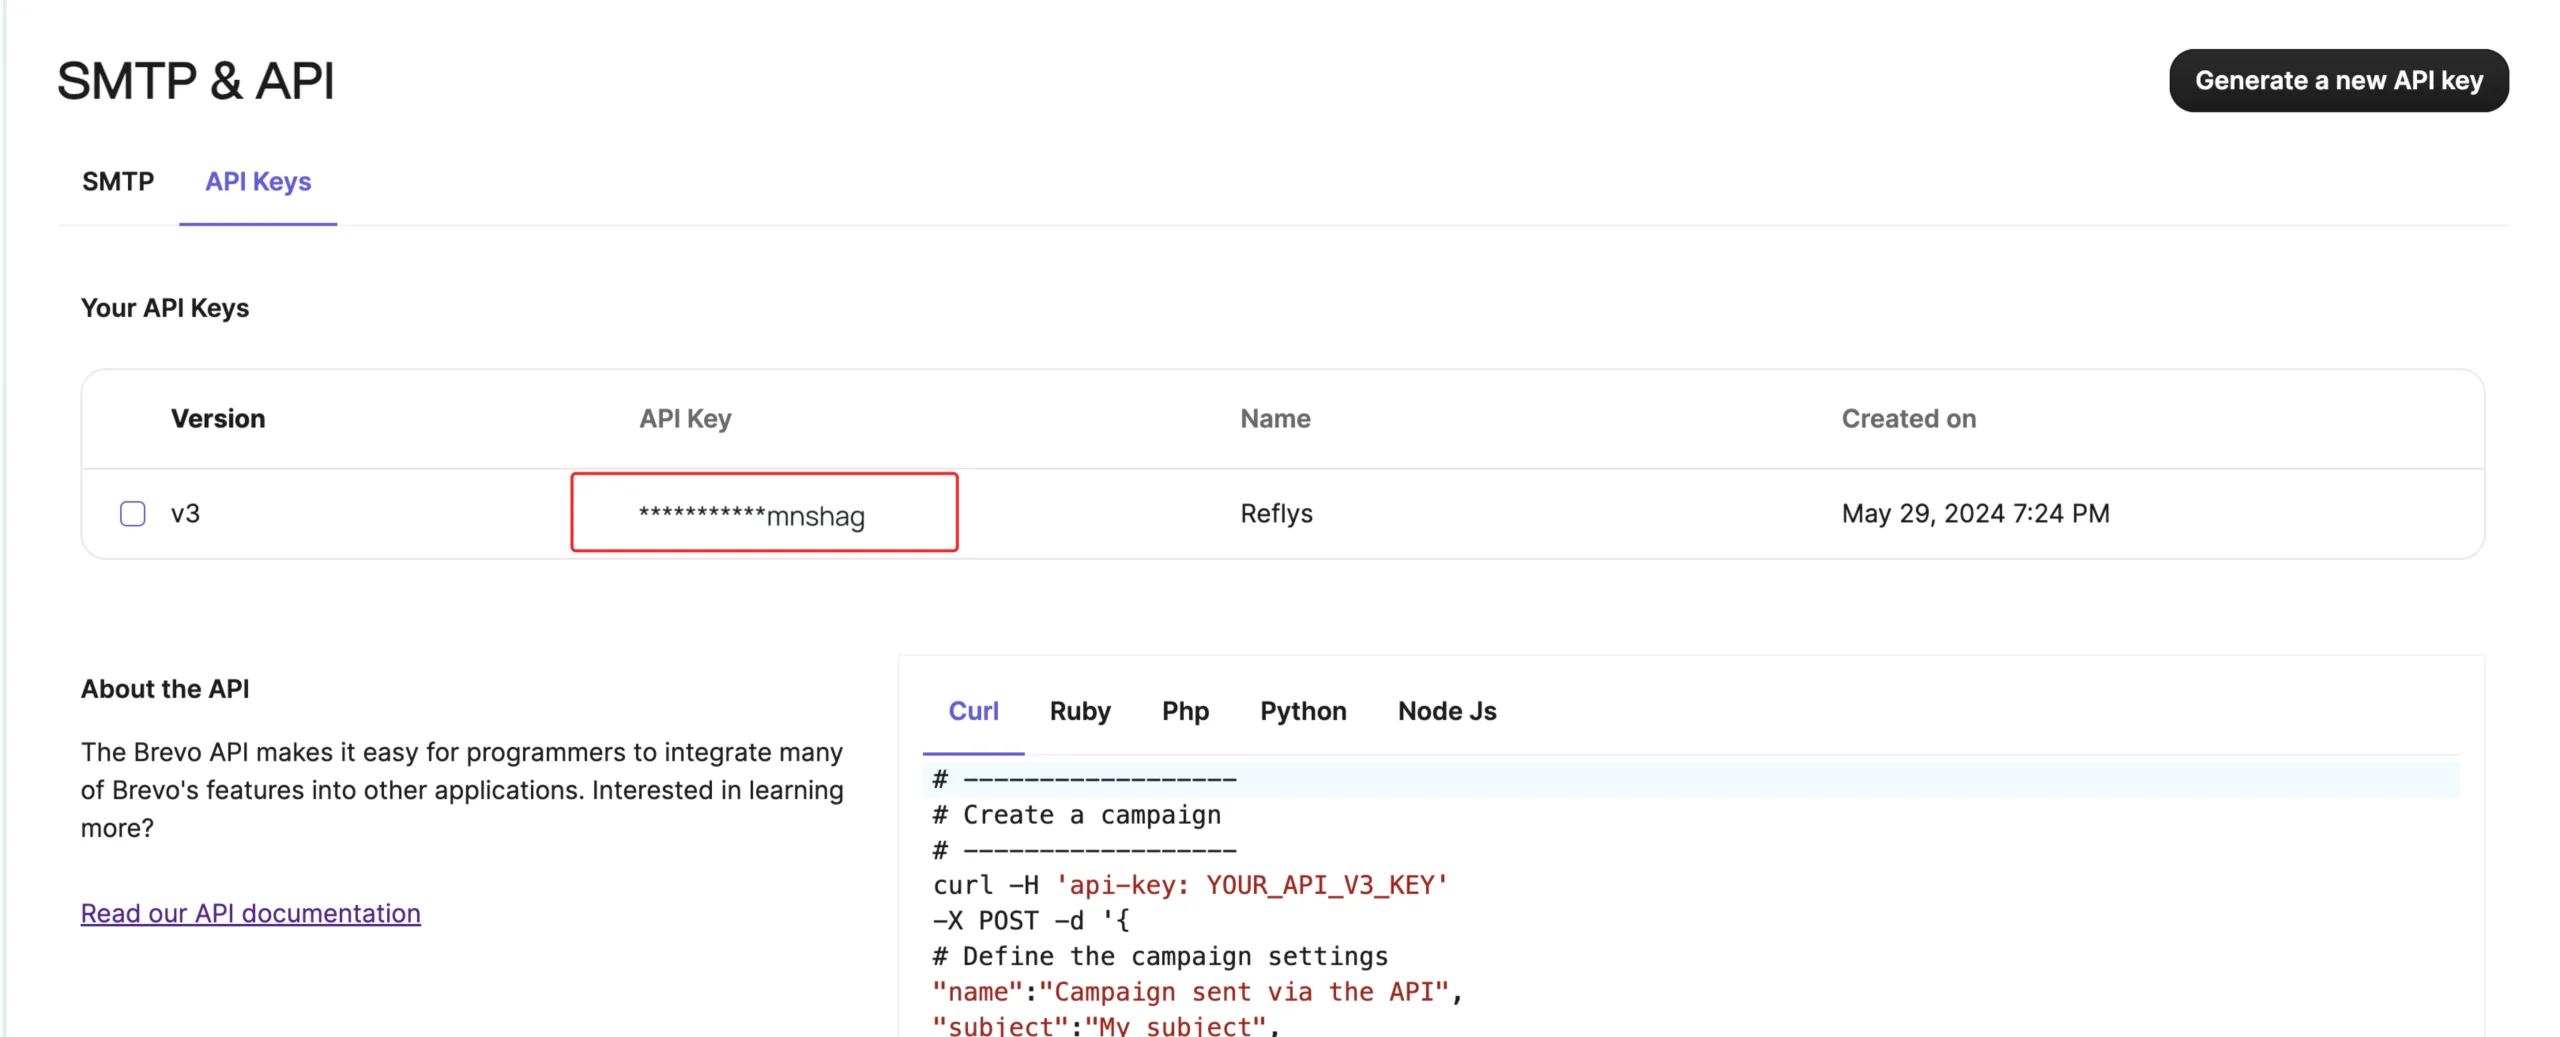This screenshot has height=1037, width=2560.
Task: Click the curl -H api-key code line
Action: pos(1190,885)
